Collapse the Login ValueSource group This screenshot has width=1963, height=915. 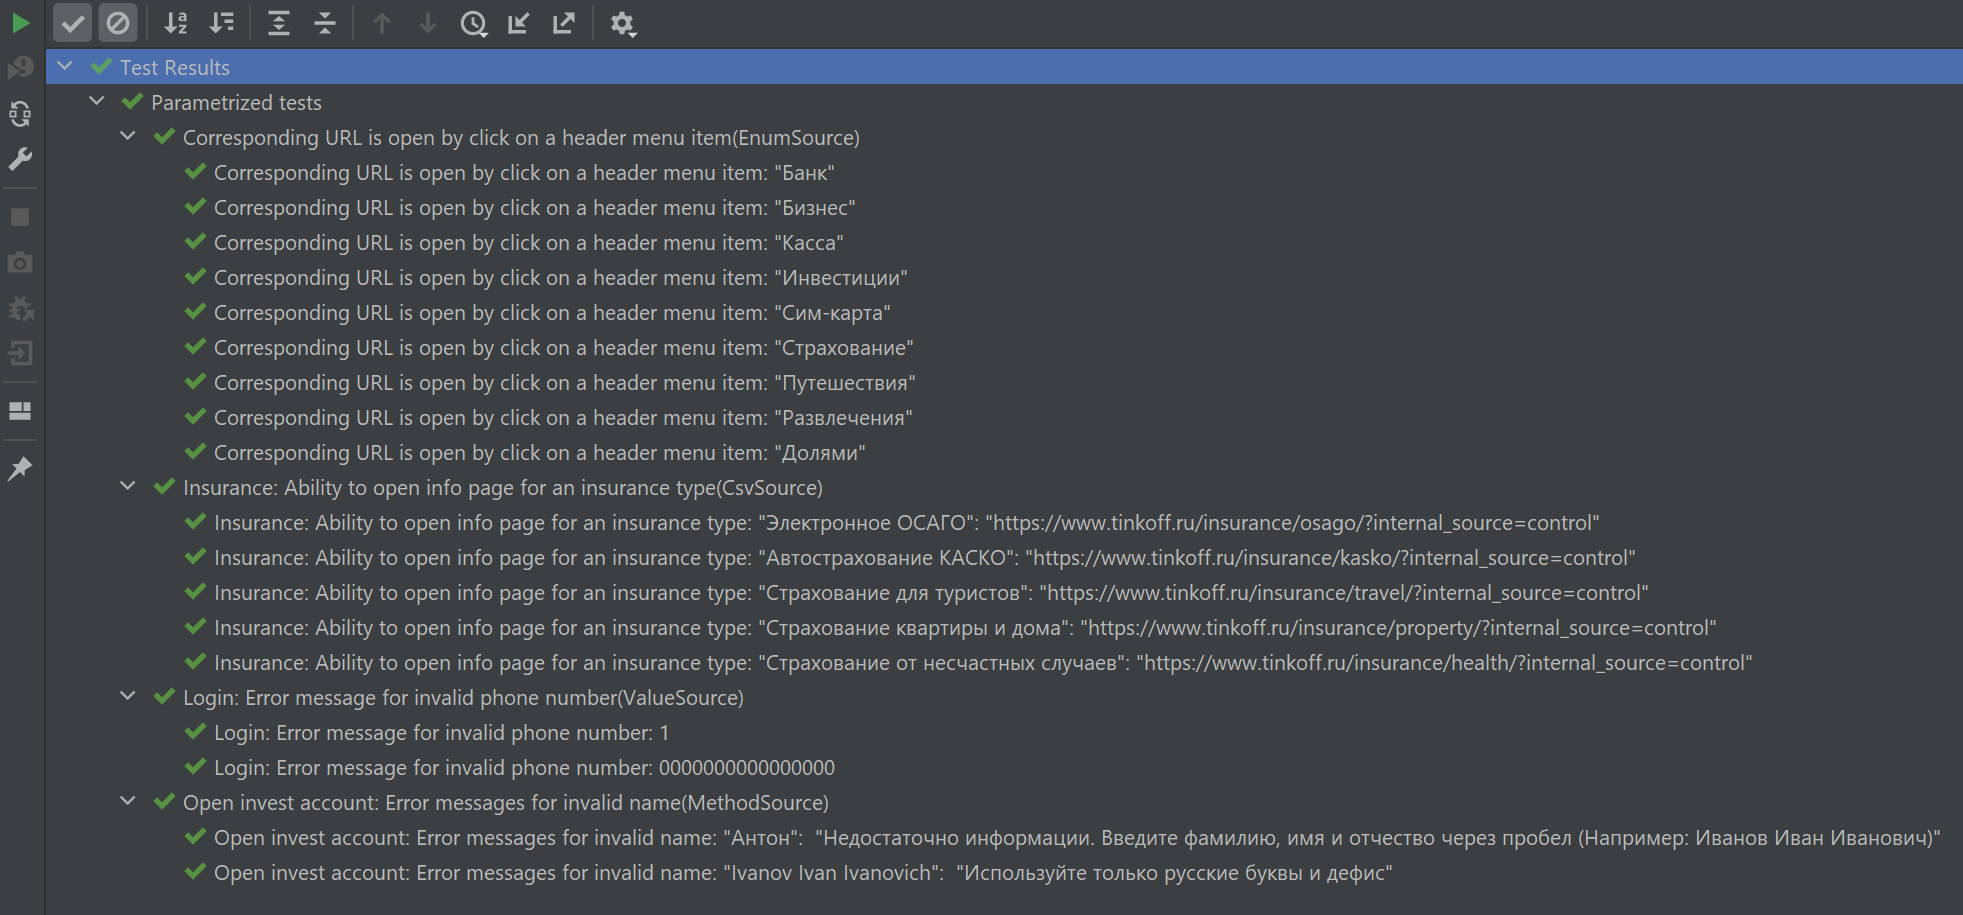click(x=128, y=696)
